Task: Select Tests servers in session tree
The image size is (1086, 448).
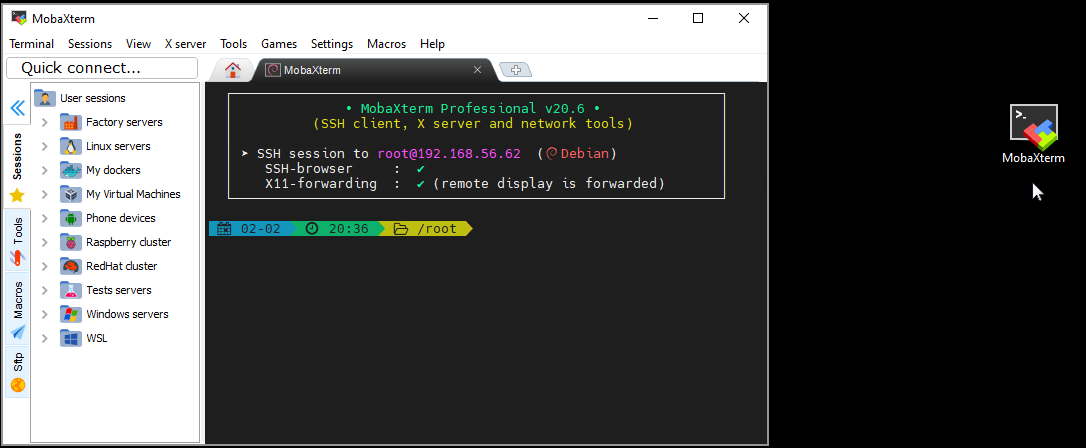Action: click(x=118, y=290)
